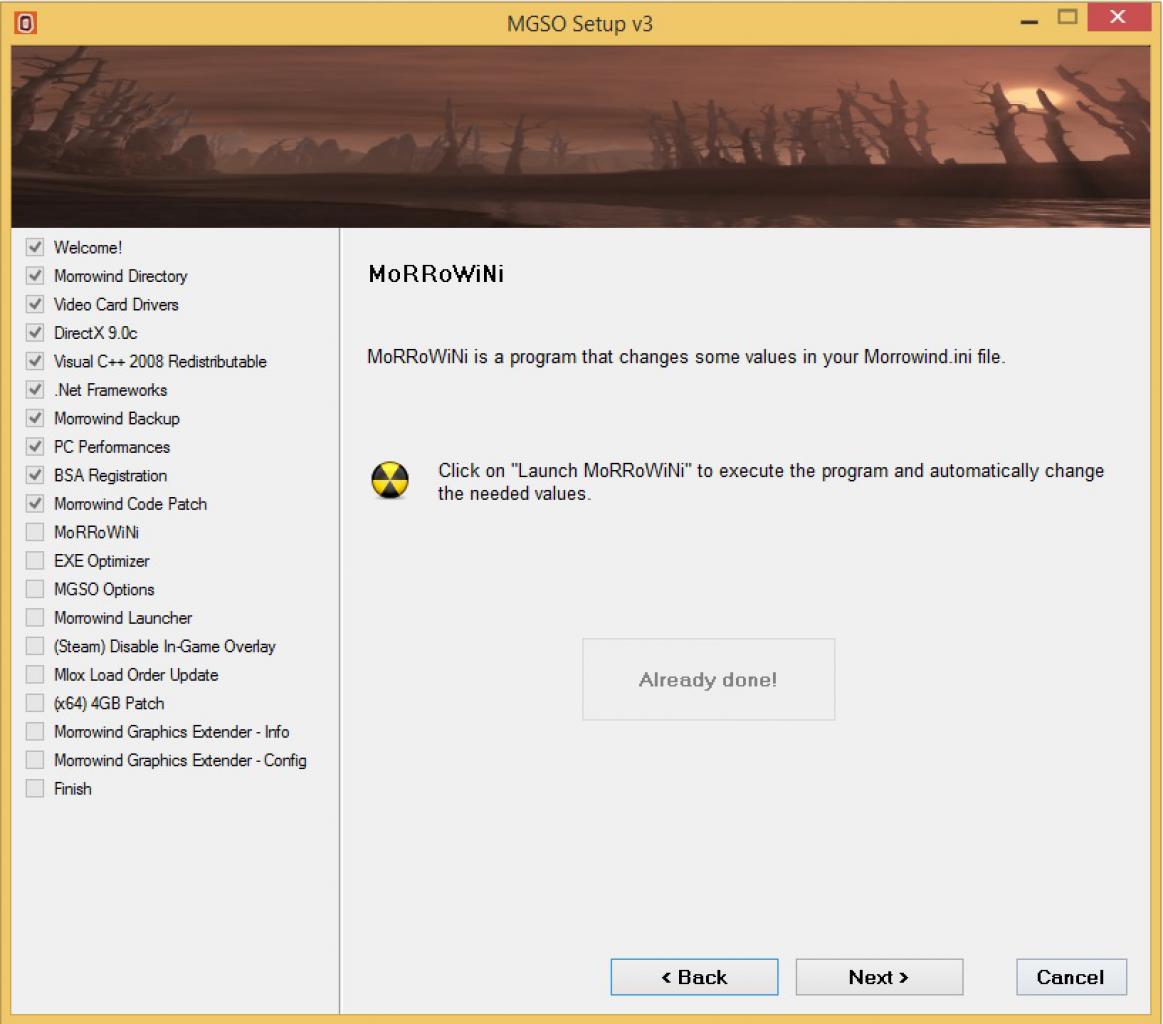Check Morrowind Graphics Extender - Config checkbox
Viewport: 1163px width, 1024px height.
point(35,760)
